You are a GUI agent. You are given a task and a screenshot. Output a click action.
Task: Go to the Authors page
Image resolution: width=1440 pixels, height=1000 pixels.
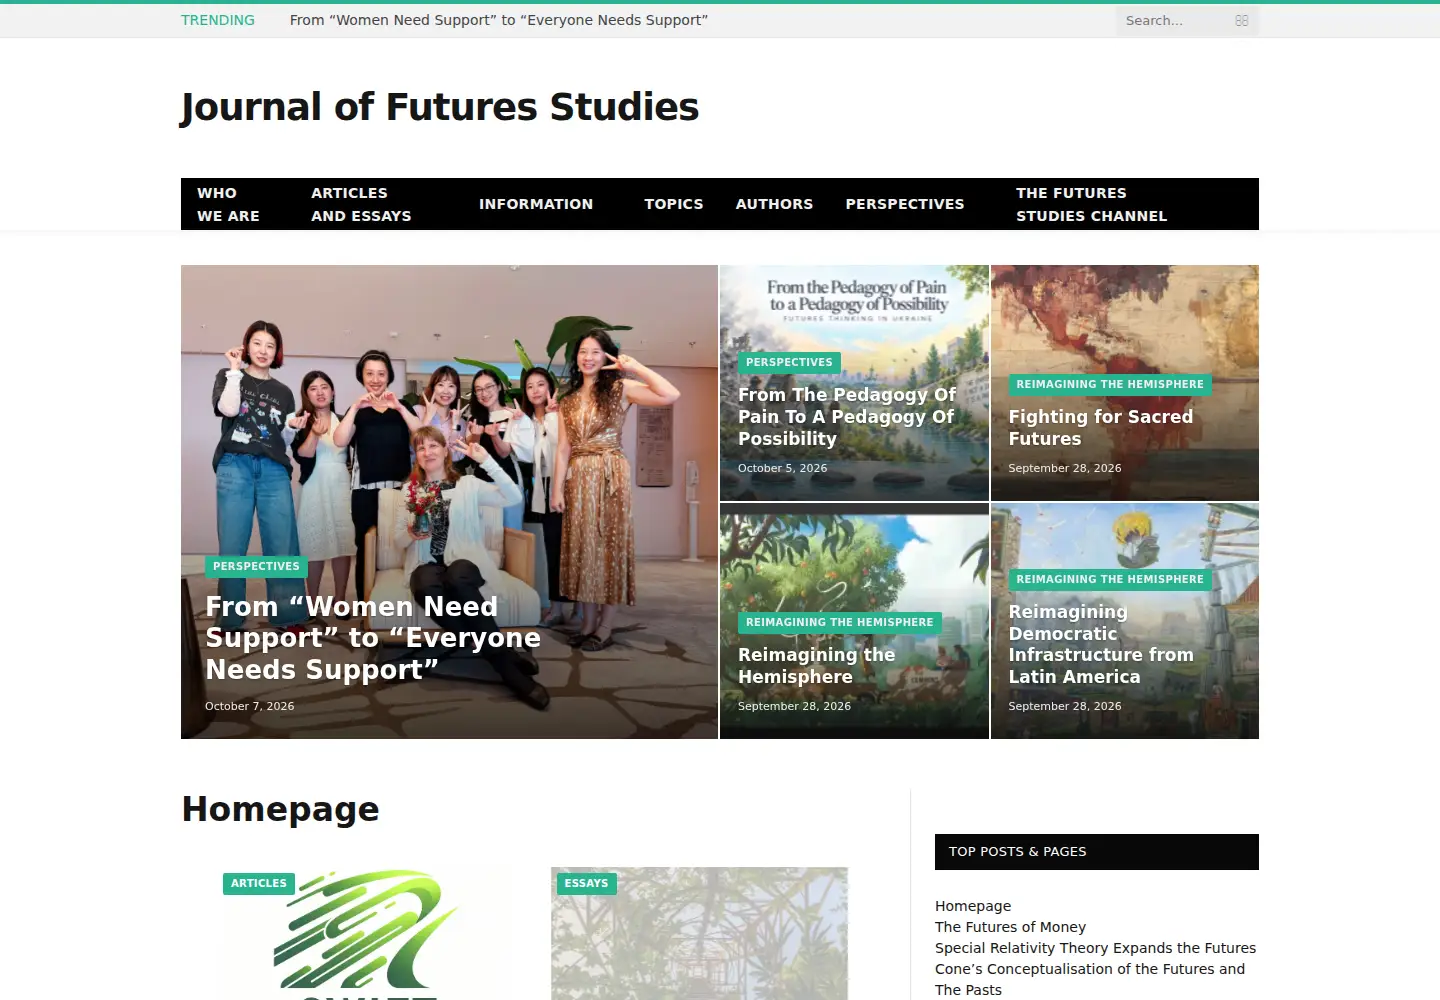pos(774,204)
